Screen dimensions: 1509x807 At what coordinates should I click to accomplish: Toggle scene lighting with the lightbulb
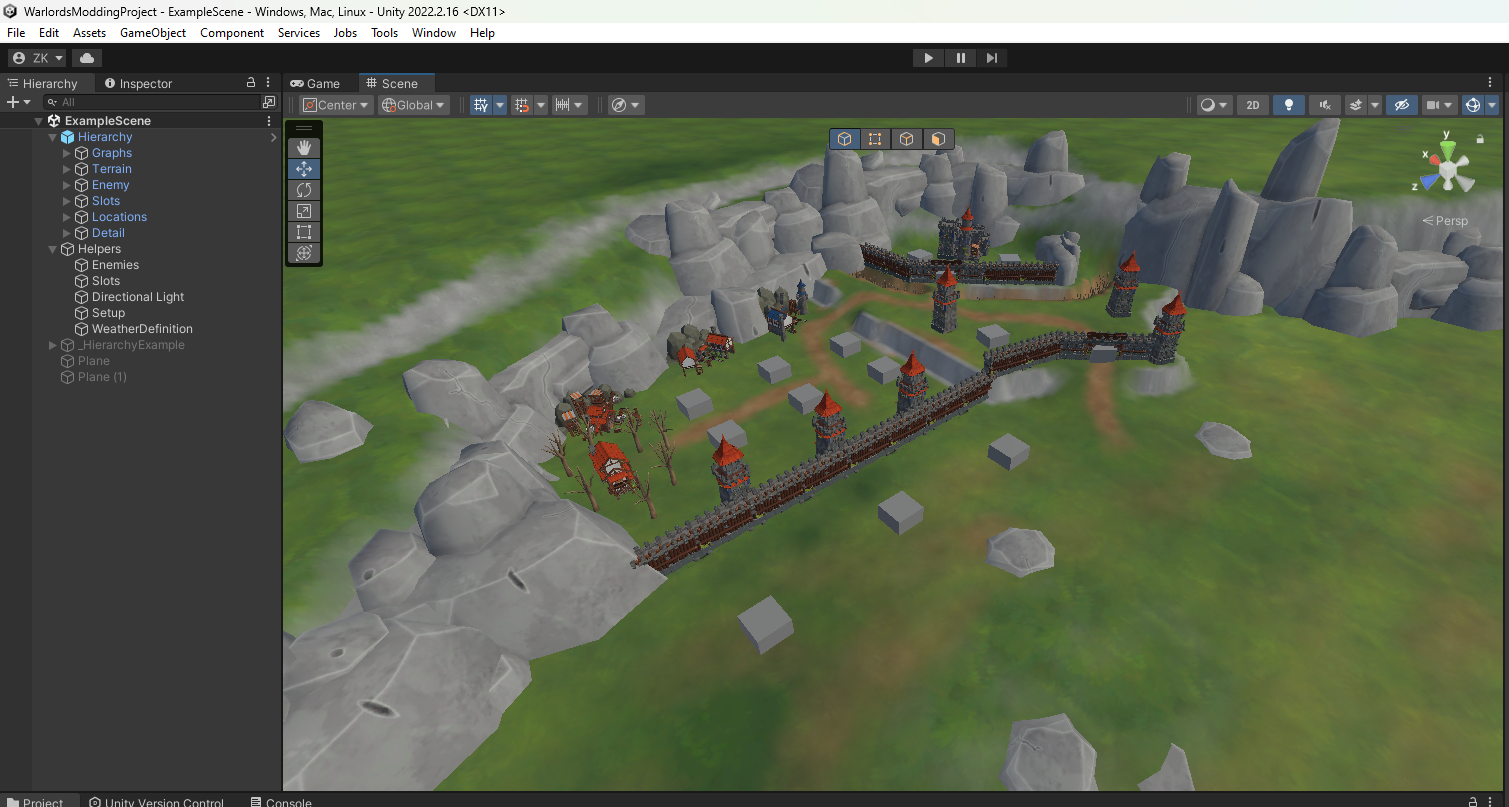[x=1289, y=105]
